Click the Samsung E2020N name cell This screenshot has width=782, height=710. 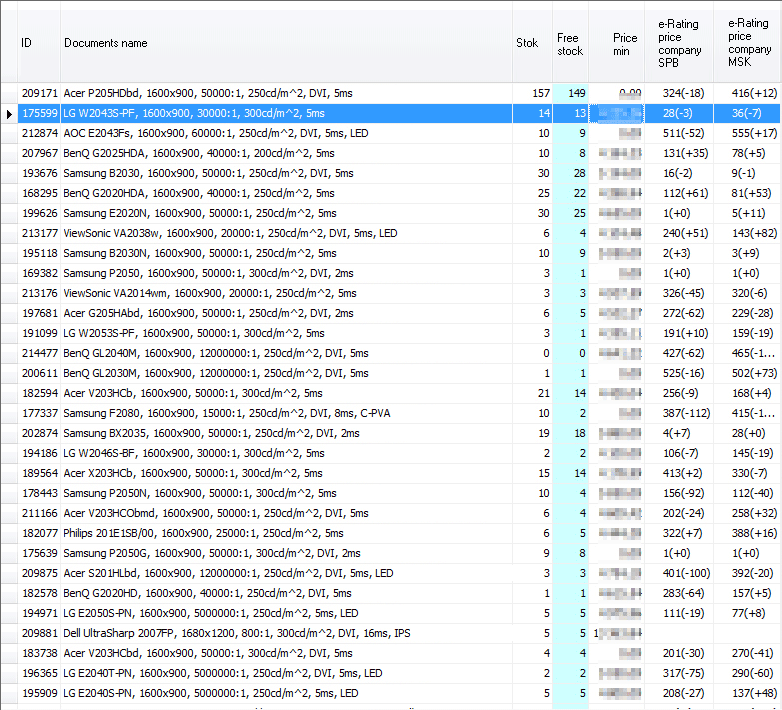coord(286,213)
